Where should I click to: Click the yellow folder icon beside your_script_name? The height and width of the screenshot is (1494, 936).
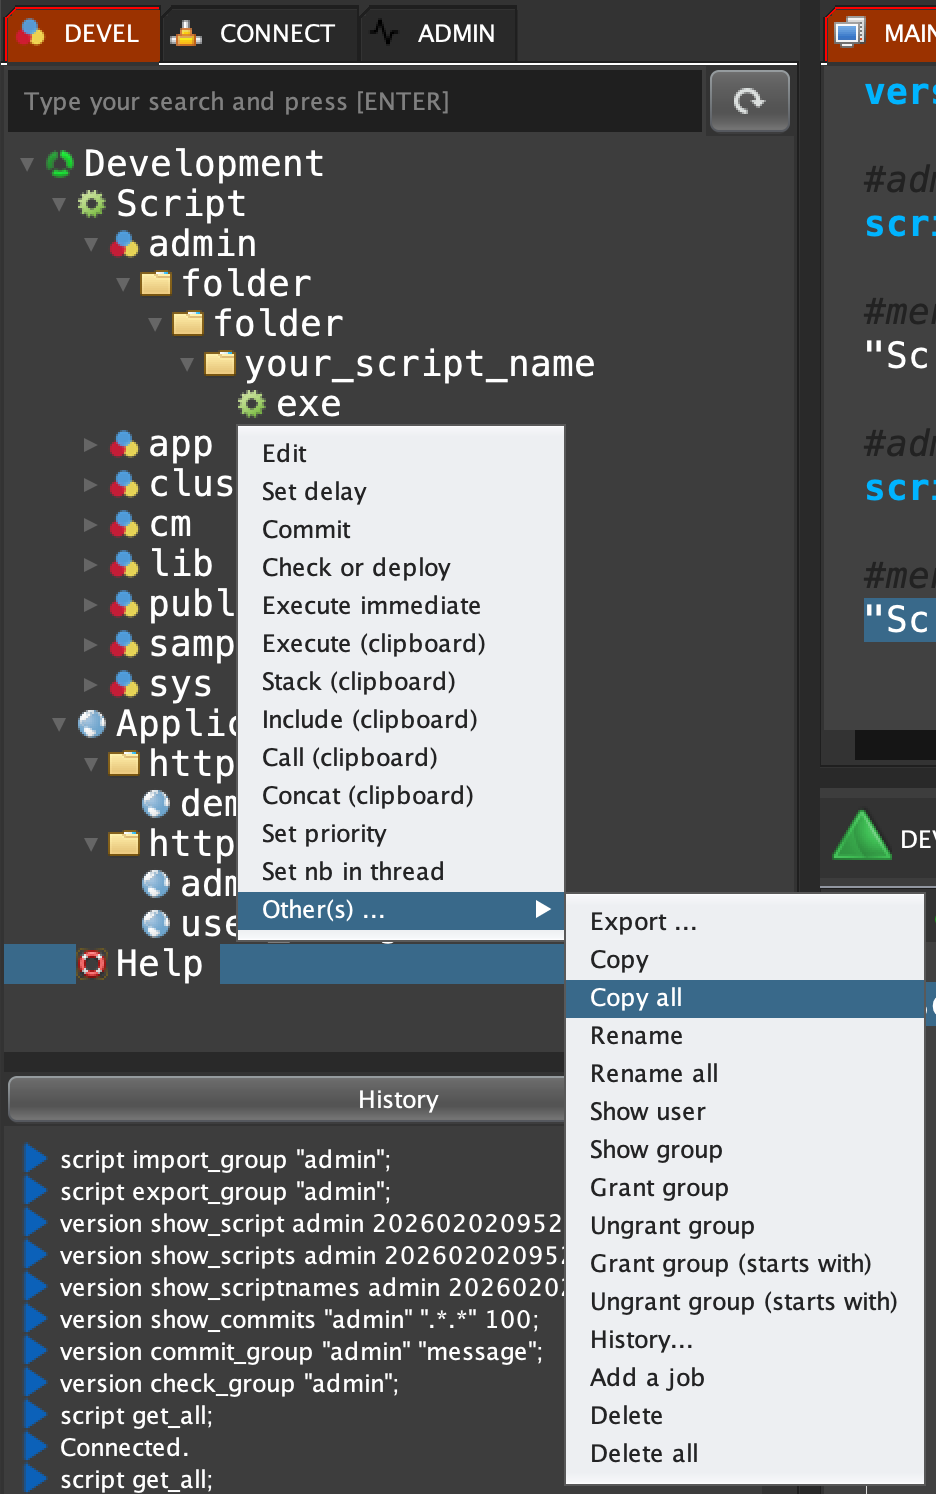220,364
